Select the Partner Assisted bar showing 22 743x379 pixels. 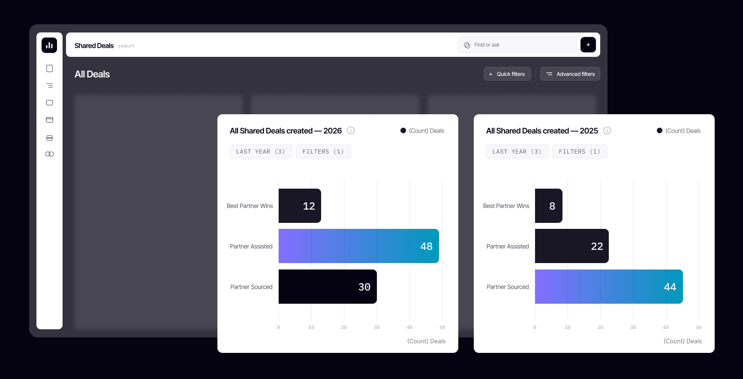(x=572, y=246)
